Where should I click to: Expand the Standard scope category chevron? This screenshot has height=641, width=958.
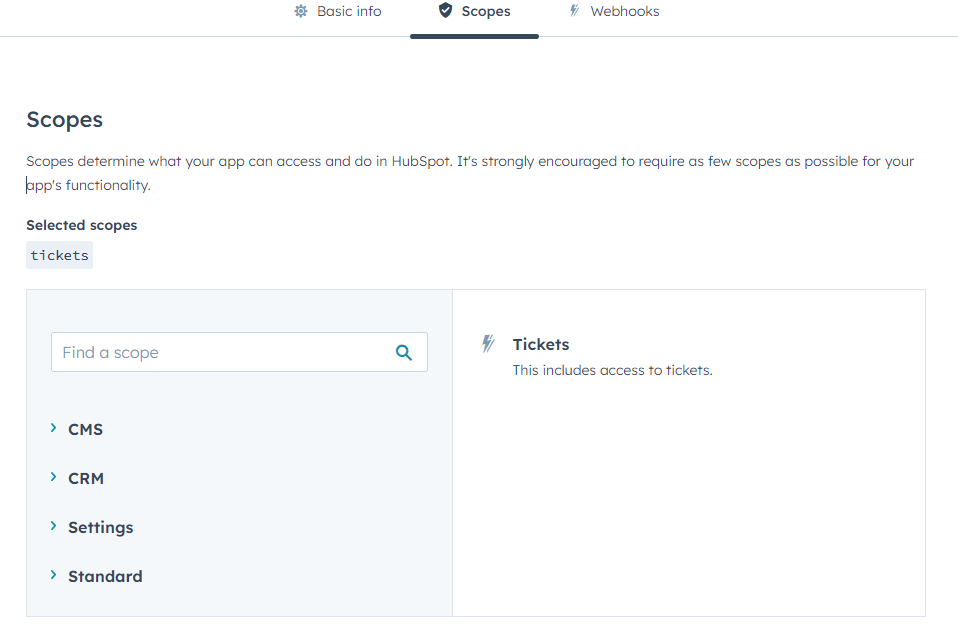click(x=53, y=575)
